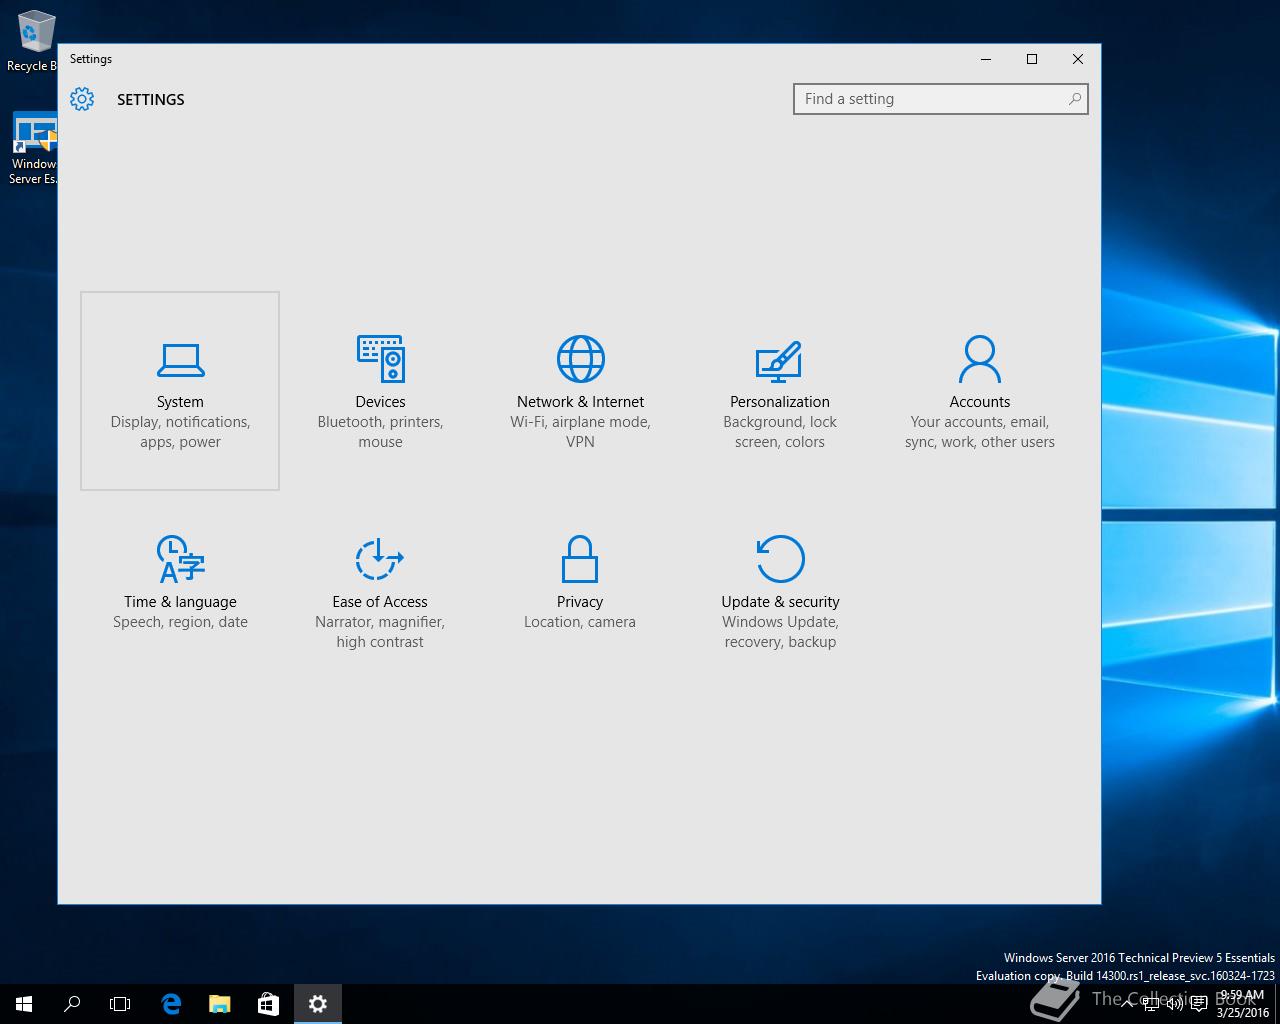Click the "Bluetooth, printers, mouse" description
Image resolution: width=1280 pixels, height=1024 pixels.
click(x=380, y=432)
